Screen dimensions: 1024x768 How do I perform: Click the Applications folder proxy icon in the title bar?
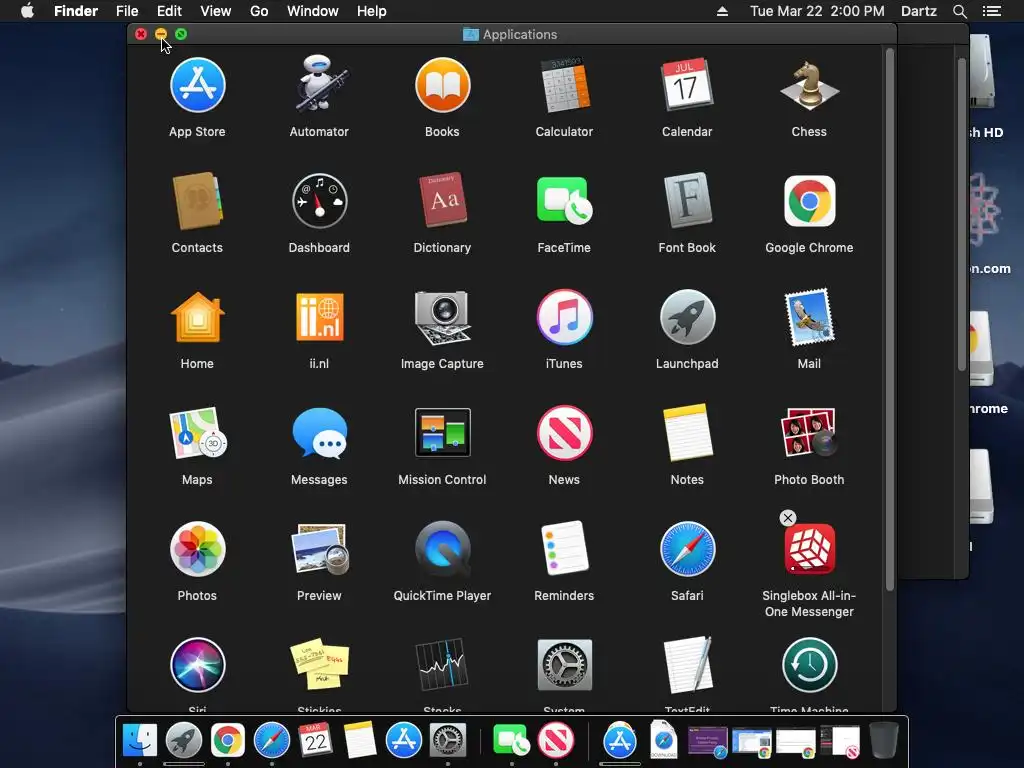coord(471,35)
